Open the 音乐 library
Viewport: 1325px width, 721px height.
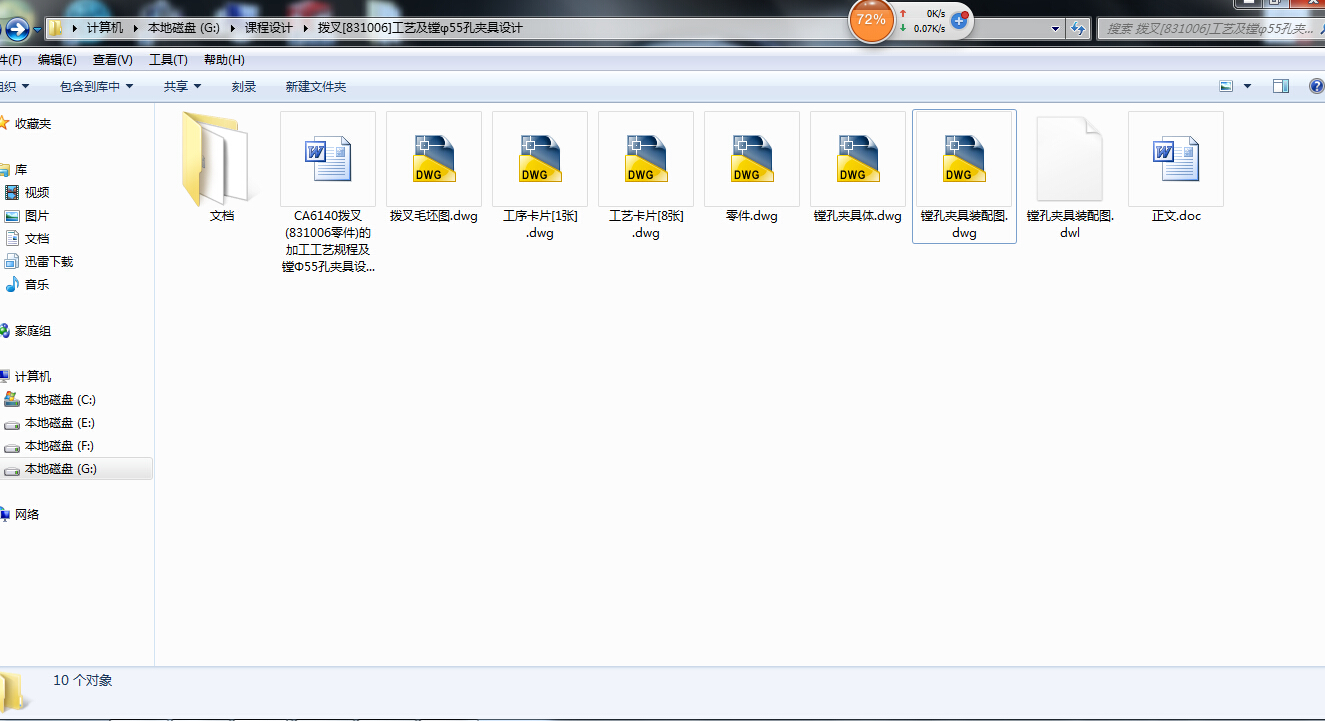click(37, 285)
